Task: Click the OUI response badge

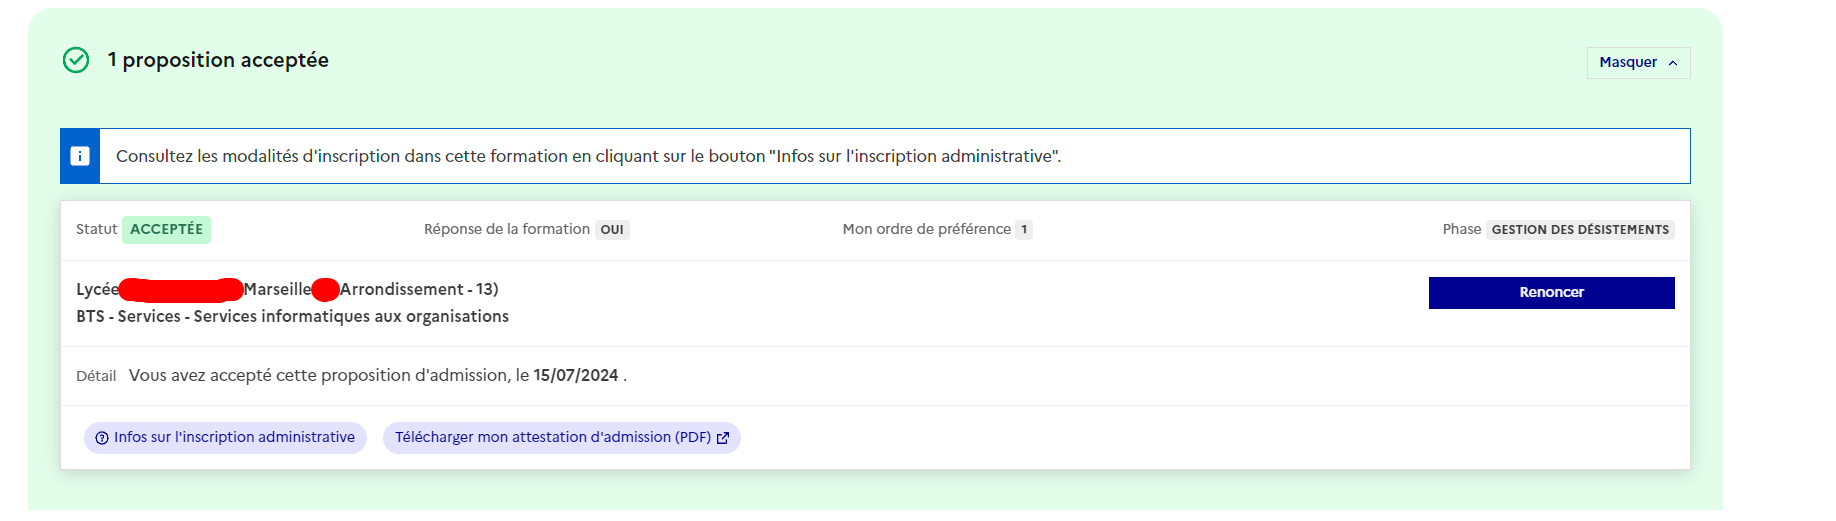Action: [x=612, y=230]
